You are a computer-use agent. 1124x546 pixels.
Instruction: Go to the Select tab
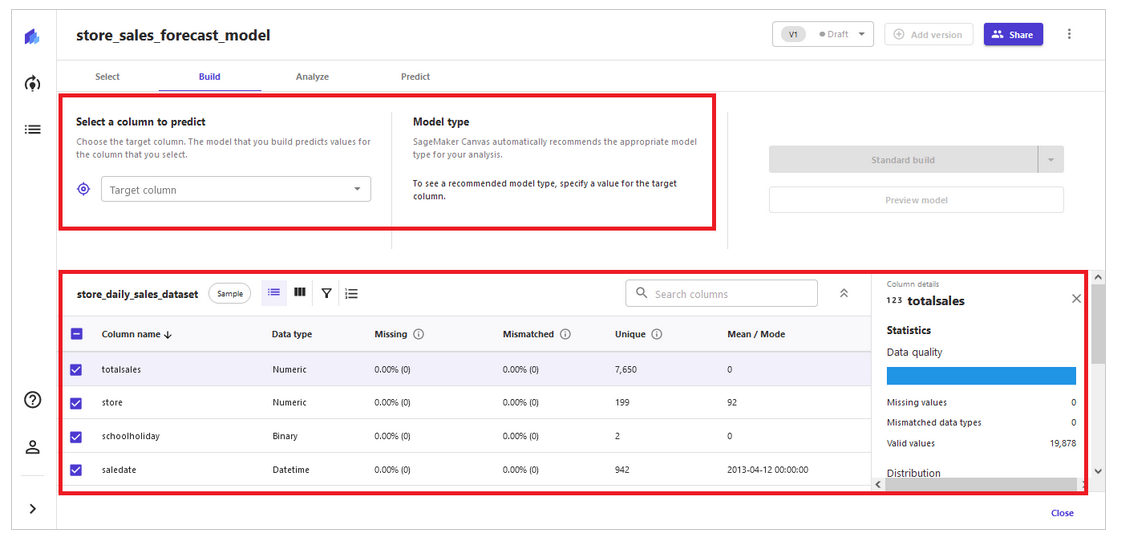(108, 77)
